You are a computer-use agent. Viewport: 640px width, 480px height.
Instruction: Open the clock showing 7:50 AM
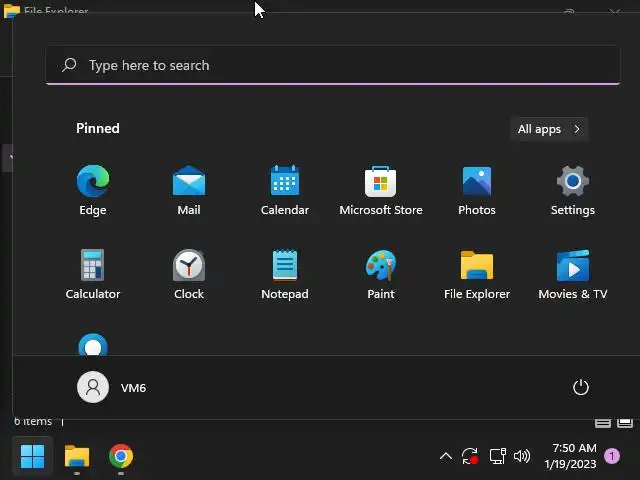(571, 456)
